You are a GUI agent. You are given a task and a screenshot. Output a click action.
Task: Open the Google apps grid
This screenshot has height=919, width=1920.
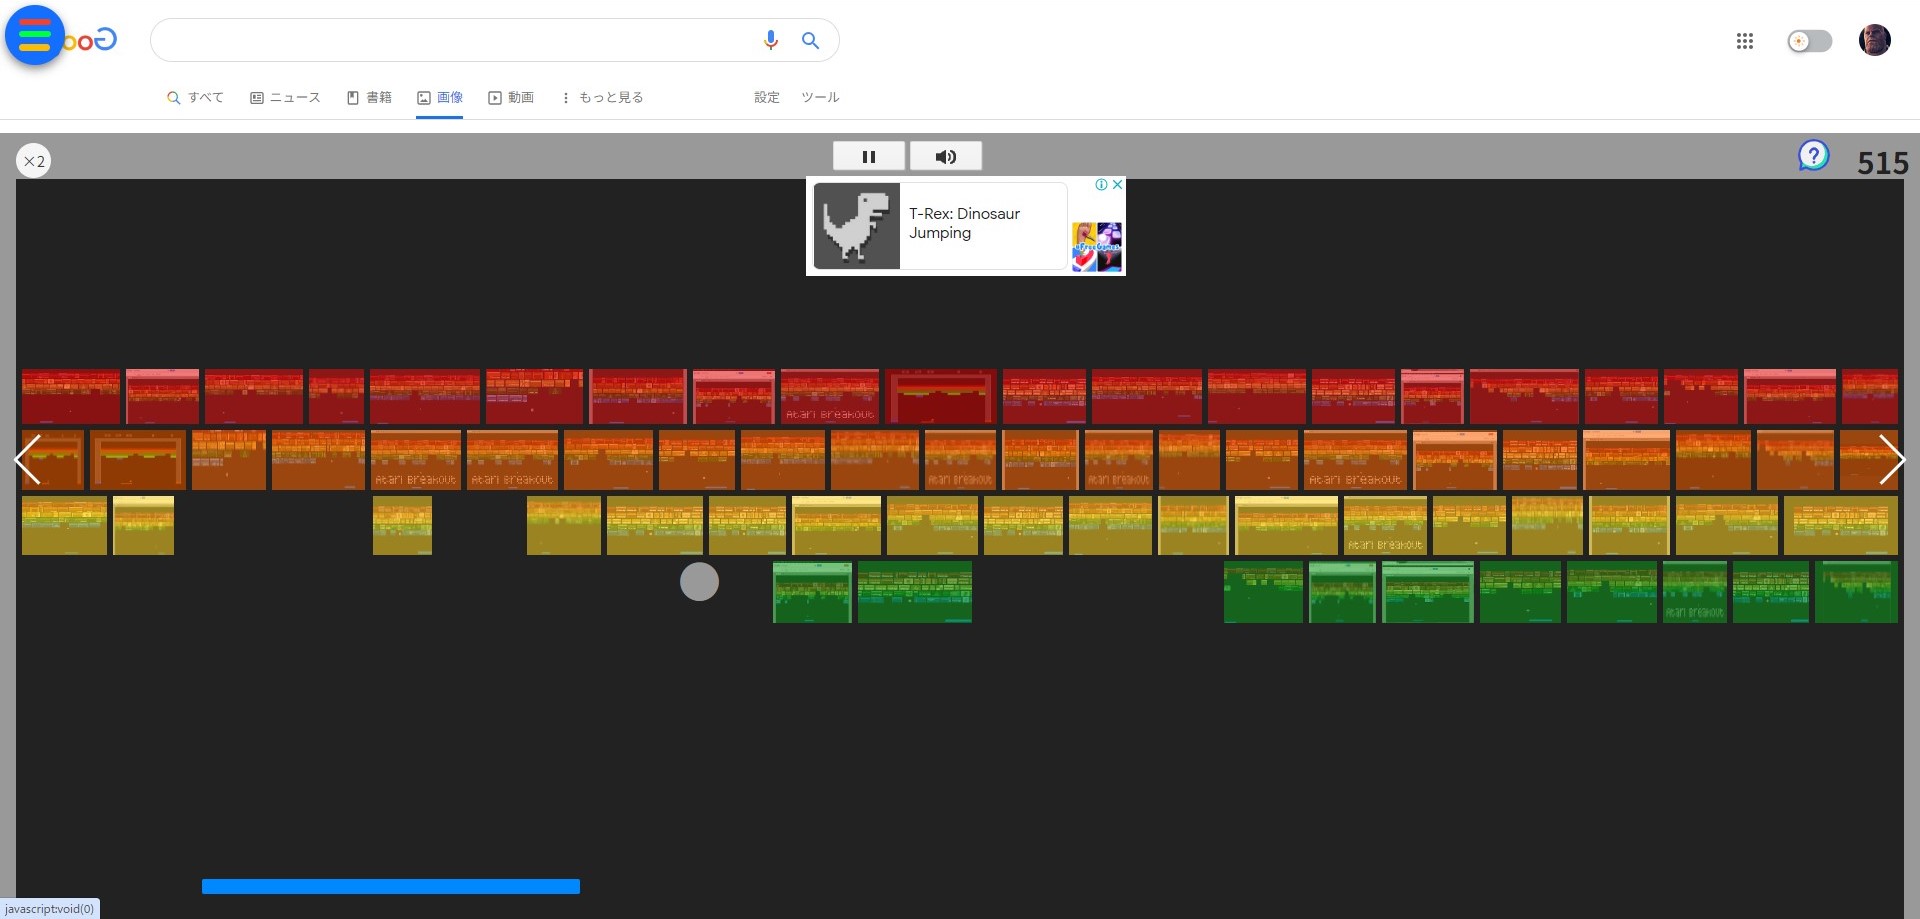(1745, 41)
